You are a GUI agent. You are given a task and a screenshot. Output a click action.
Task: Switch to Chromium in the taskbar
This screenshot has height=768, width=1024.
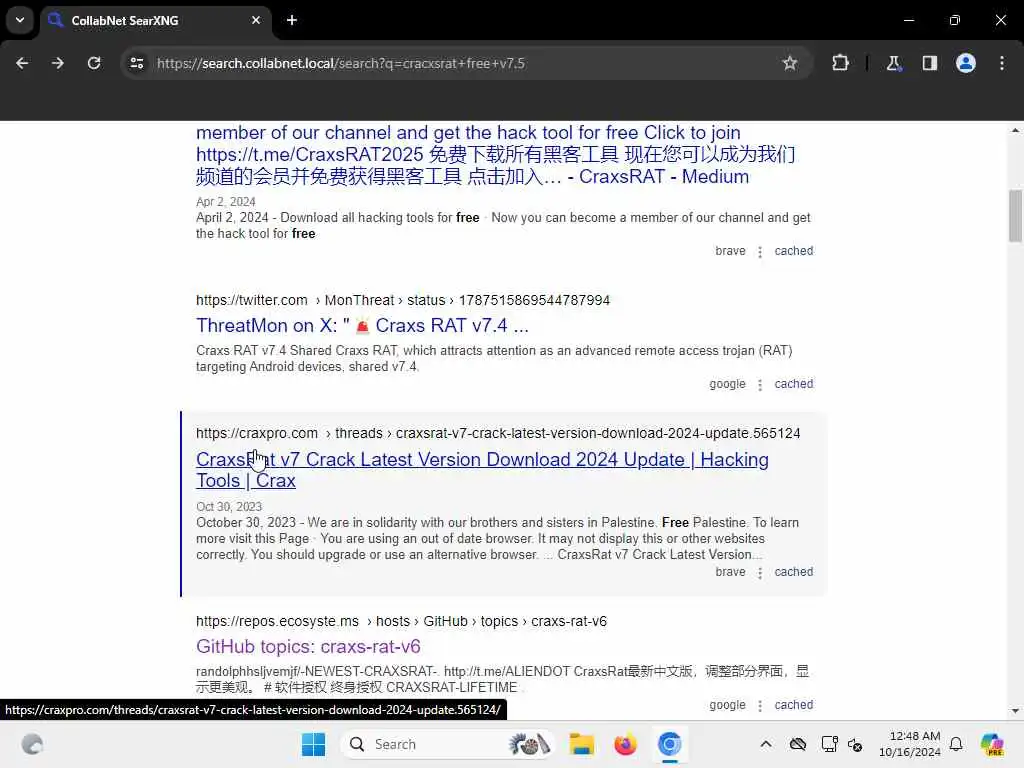coord(669,744)
